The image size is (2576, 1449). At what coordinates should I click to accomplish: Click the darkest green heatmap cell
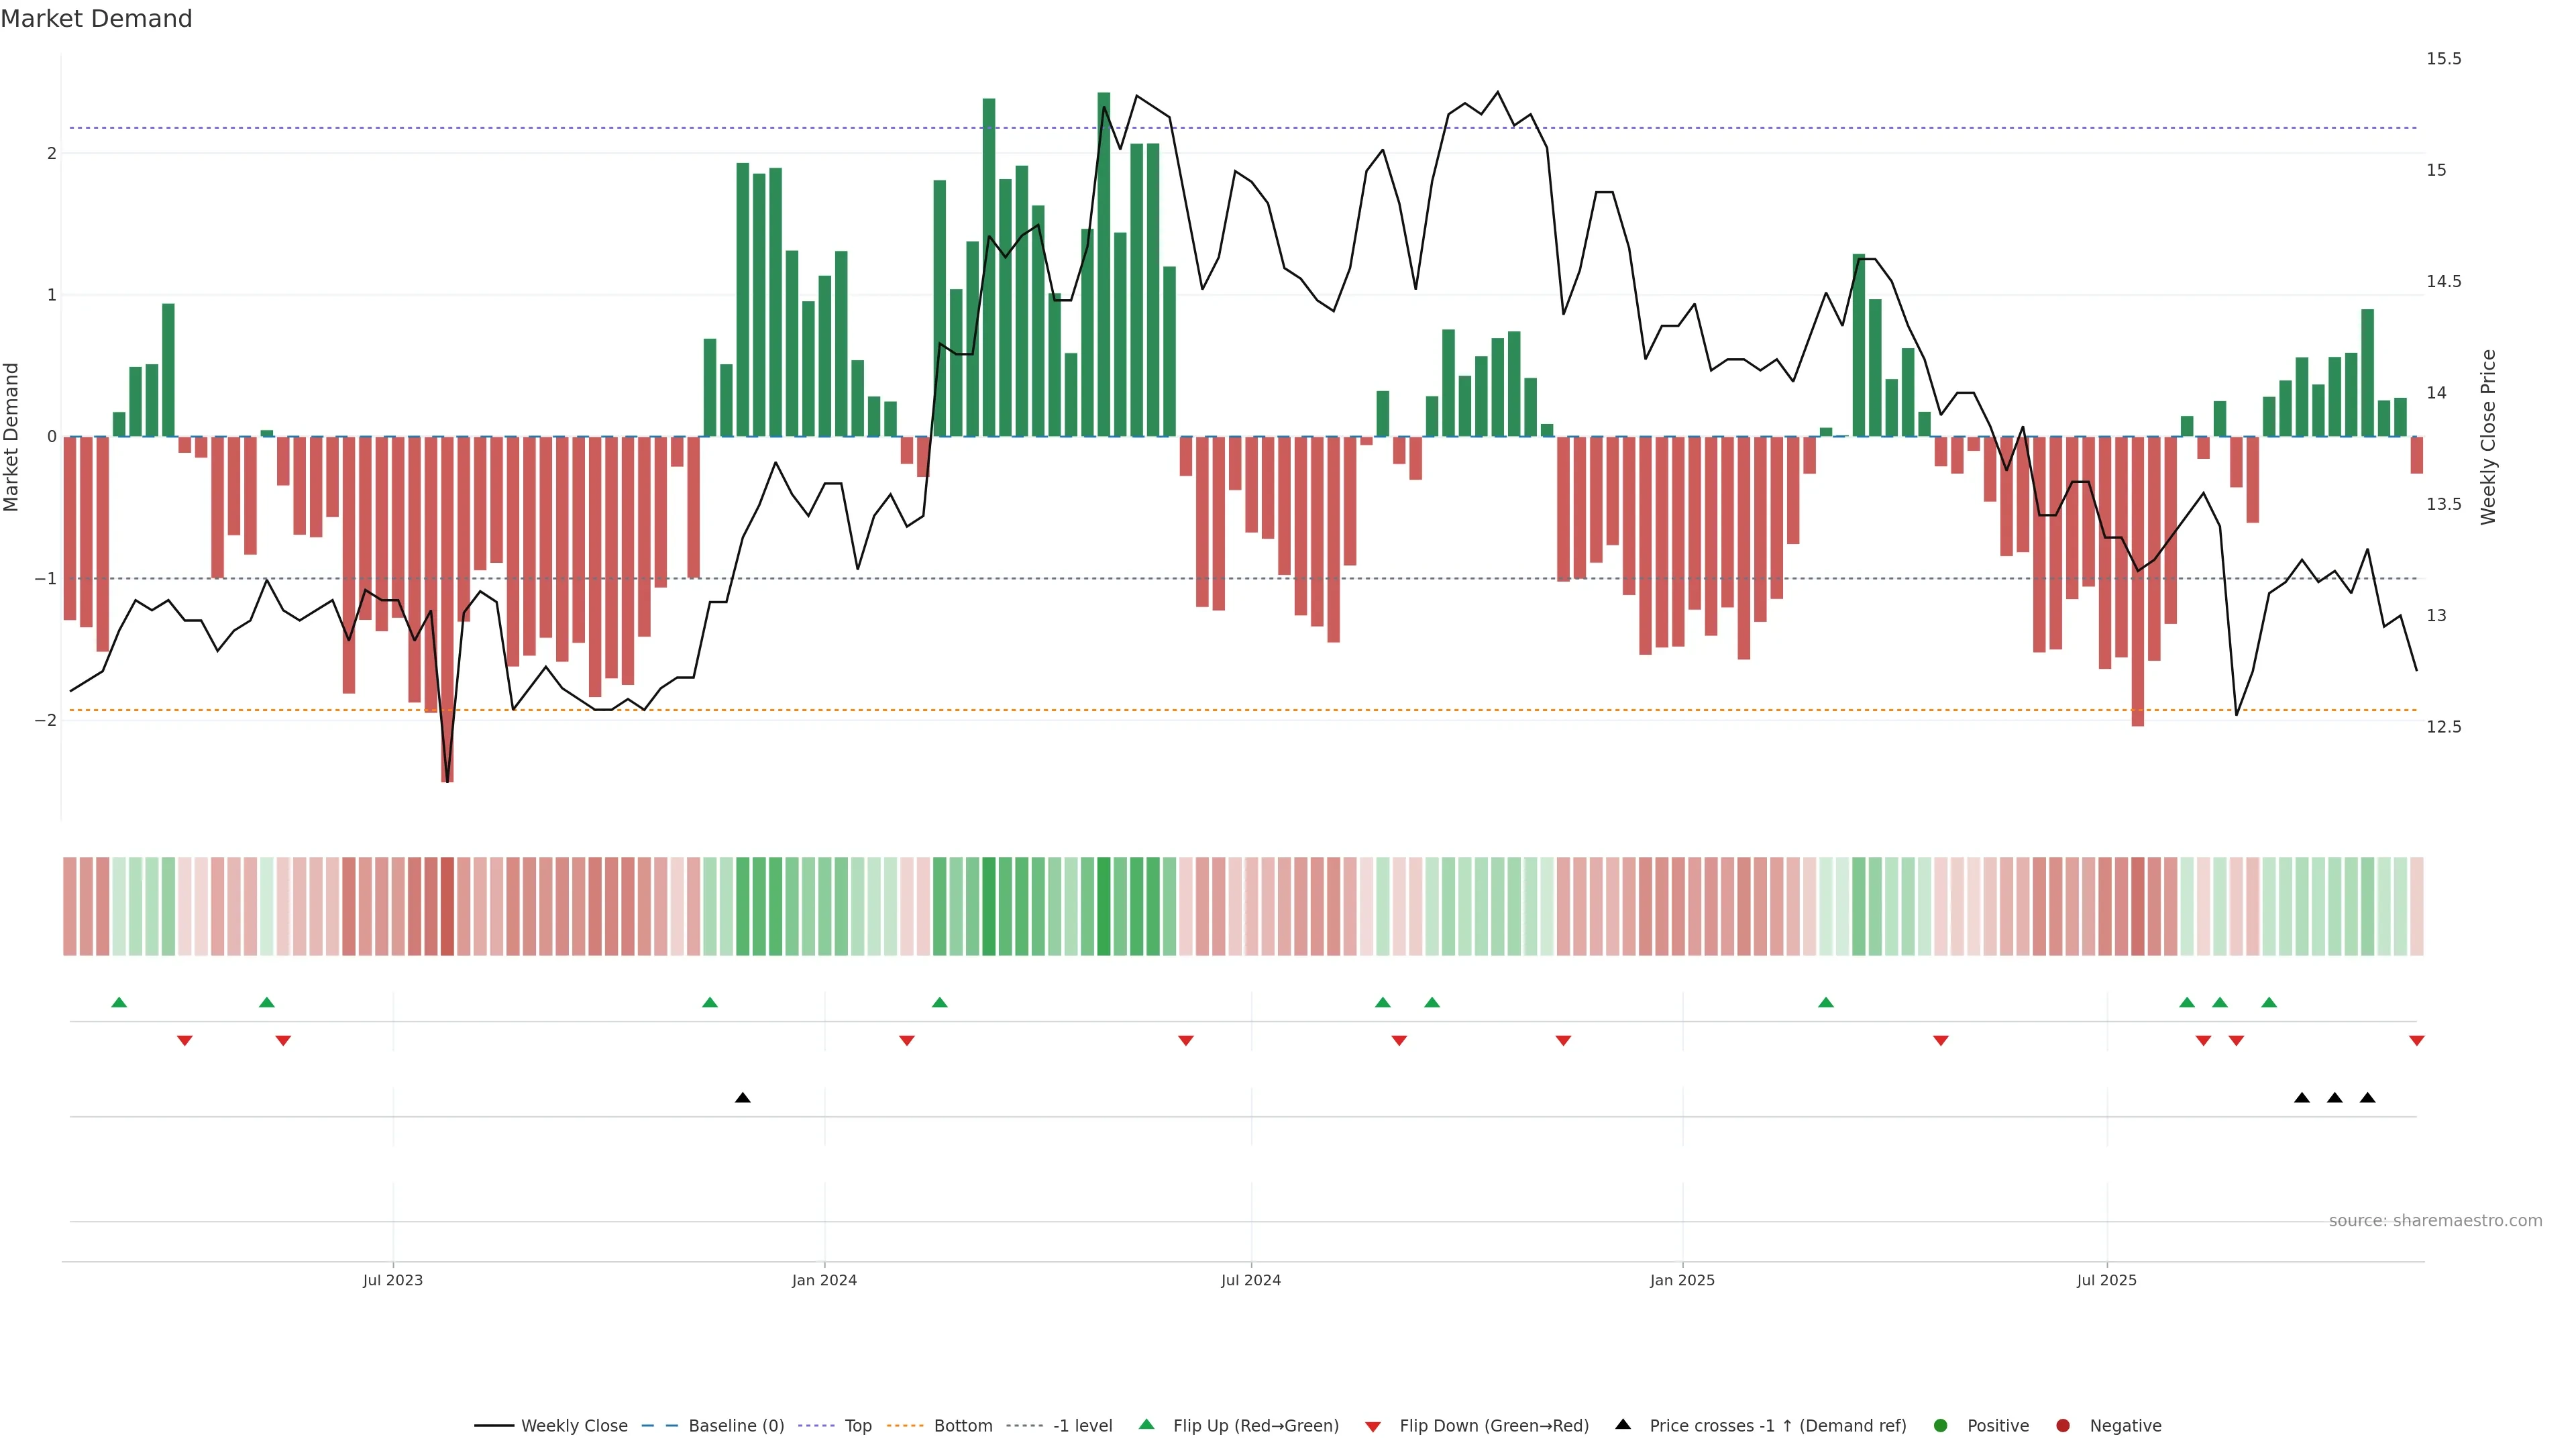click(x=1104, y=906)
